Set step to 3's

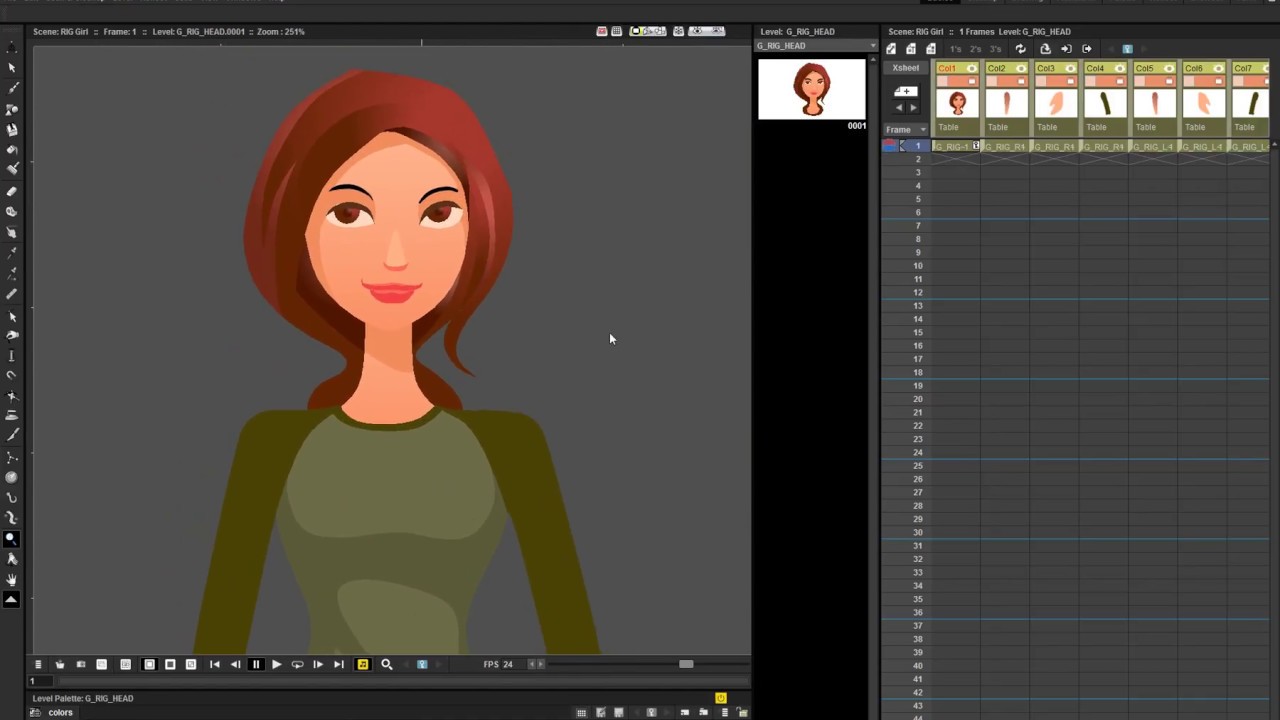[x=995, y=49]
